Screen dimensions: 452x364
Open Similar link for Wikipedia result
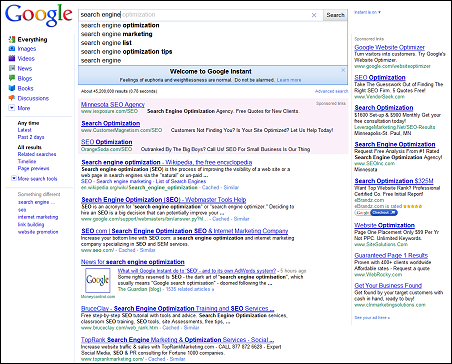click(x=231, y=187)
